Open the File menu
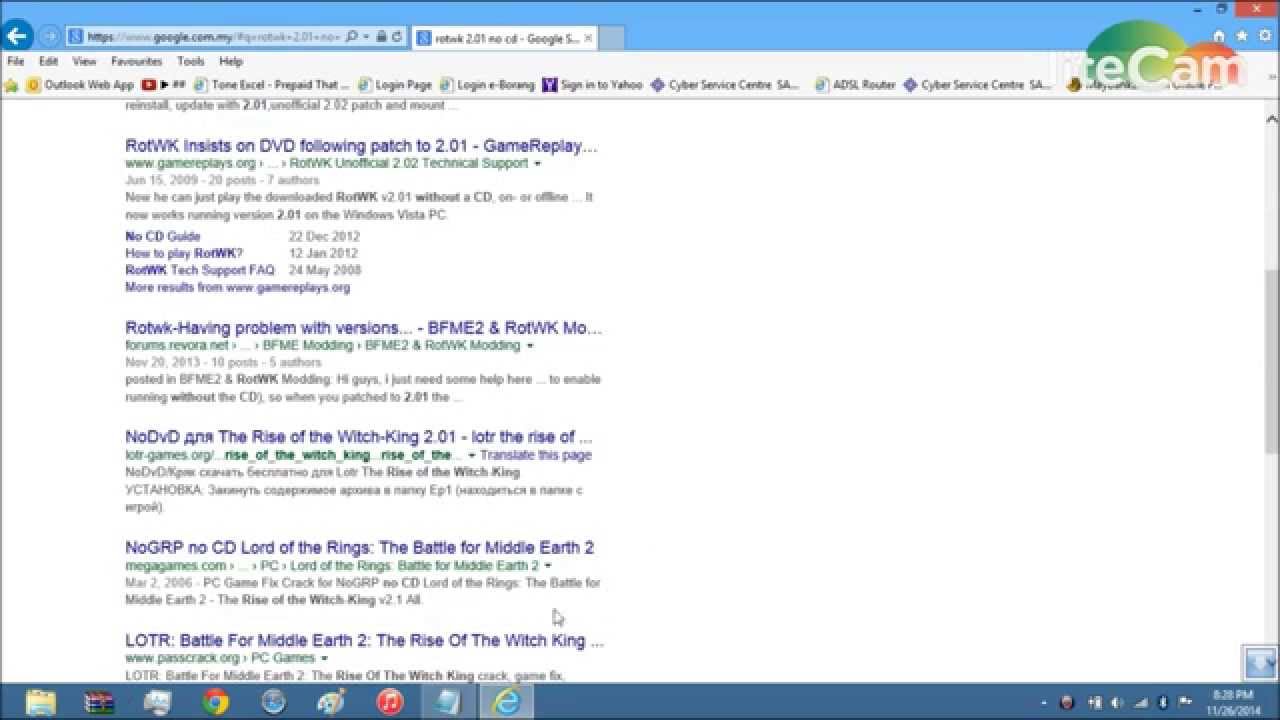 tap(15, 61)
